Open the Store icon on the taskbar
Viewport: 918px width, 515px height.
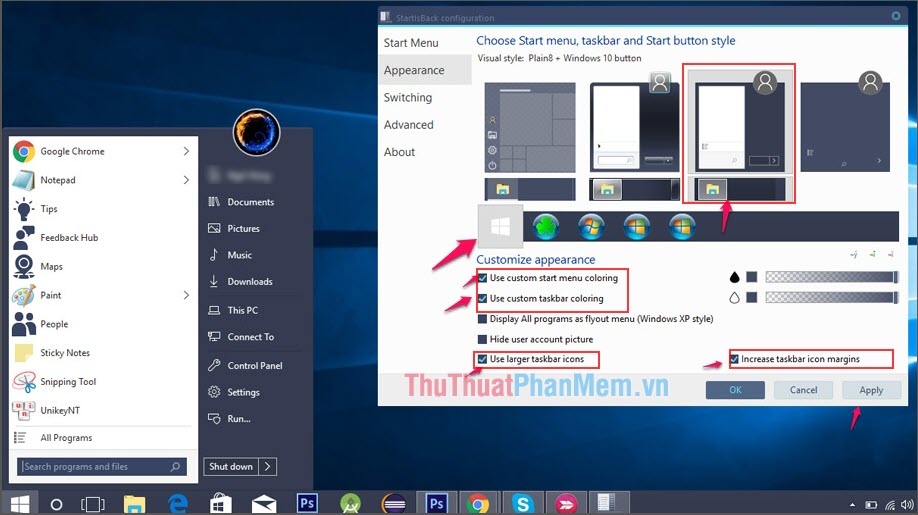(221, 504)
